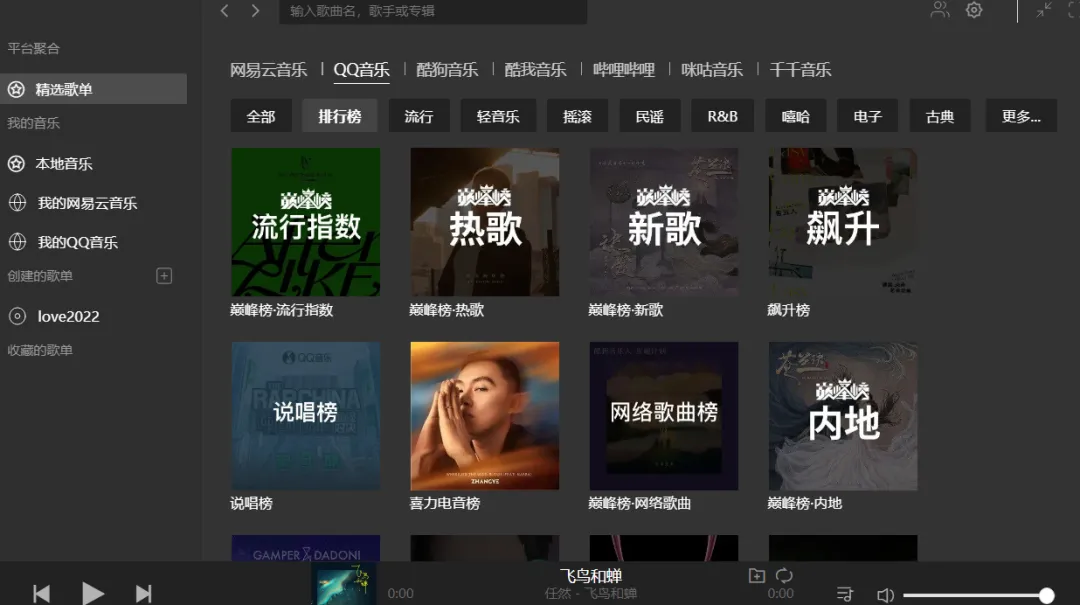Select the 流行 category filter
Image resolution: width=1080 pixels, height=605 pixels.
pos(419,116)
